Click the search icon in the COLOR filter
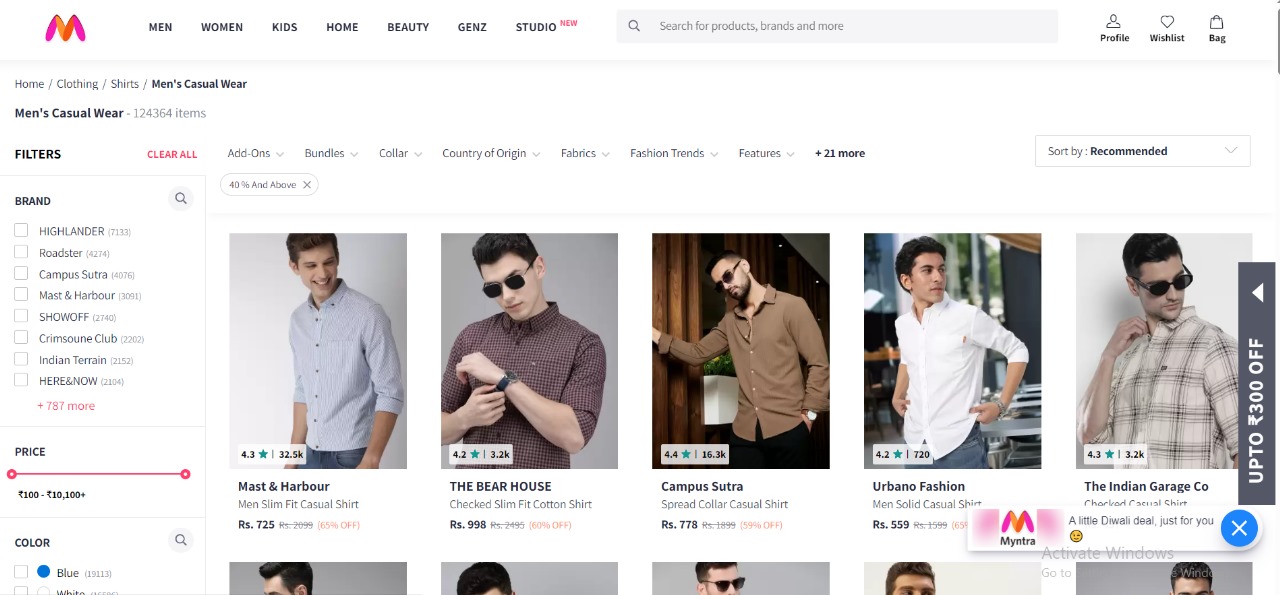The image size is (1280, 595). (x=181, y=540)
